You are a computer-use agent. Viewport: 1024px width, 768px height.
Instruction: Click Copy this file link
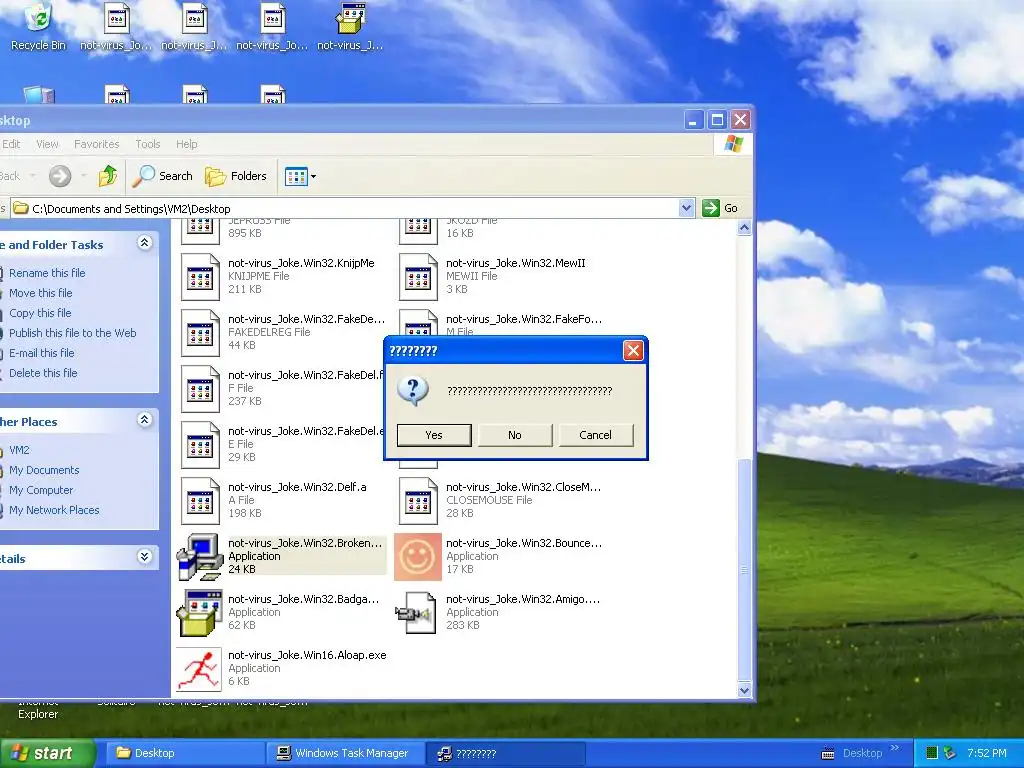[40, 313]
